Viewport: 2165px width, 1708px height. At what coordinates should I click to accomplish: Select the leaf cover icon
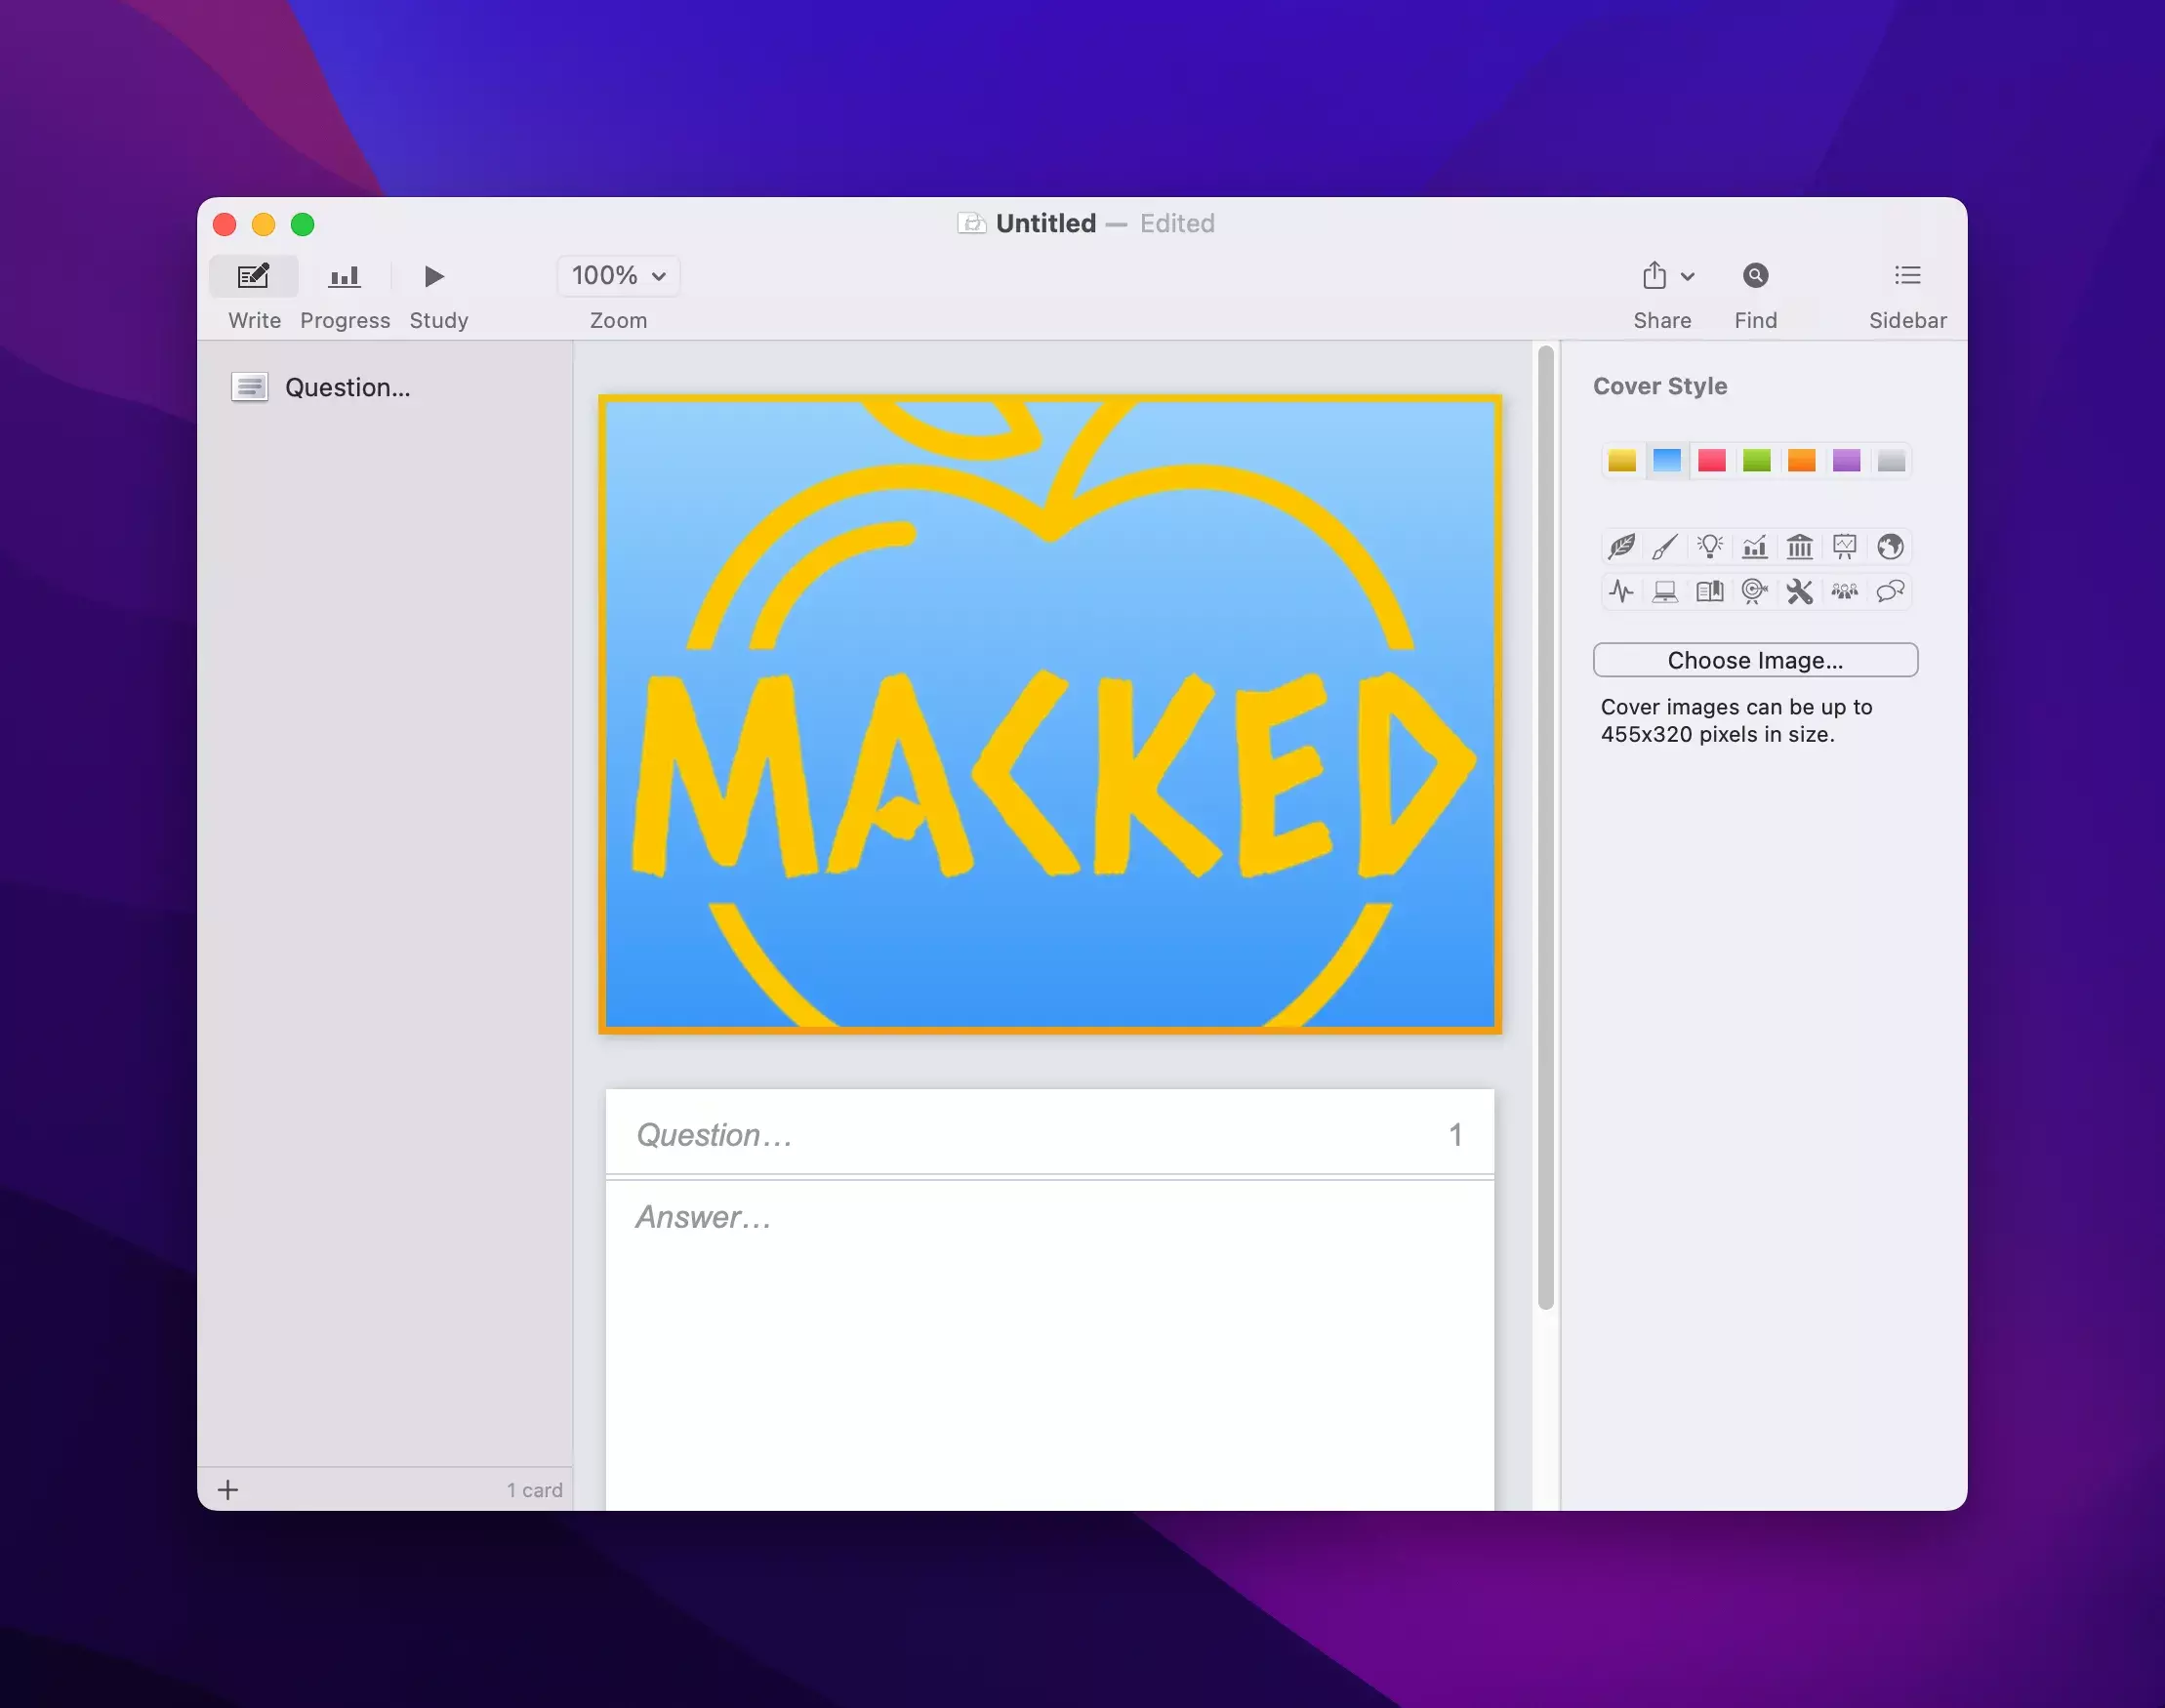point(1621,546)
